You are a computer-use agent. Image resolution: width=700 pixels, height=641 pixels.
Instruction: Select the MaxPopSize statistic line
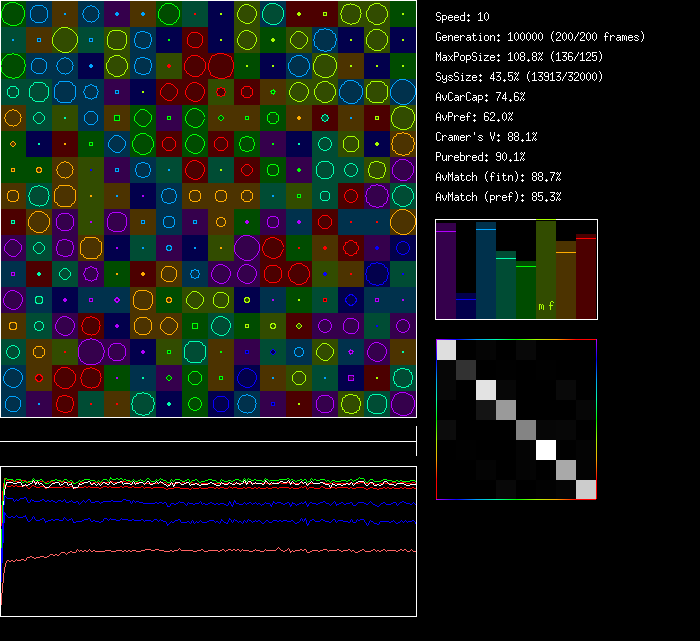click(x=519, y=57)
